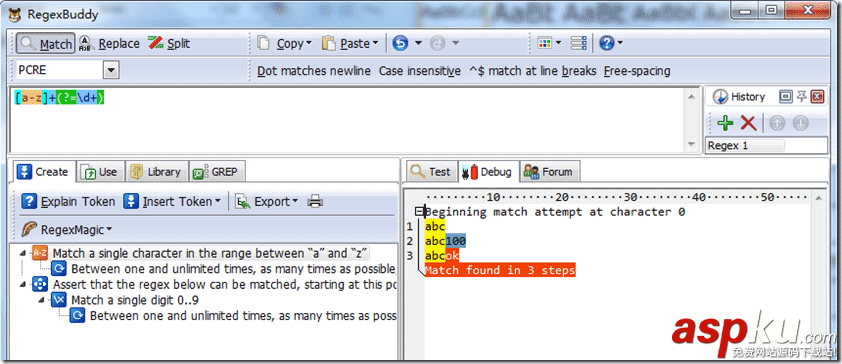The height and width of the screenshot is (364, 842).
Task: Open the undo history dropdown arrow
Action: (418, 43)
